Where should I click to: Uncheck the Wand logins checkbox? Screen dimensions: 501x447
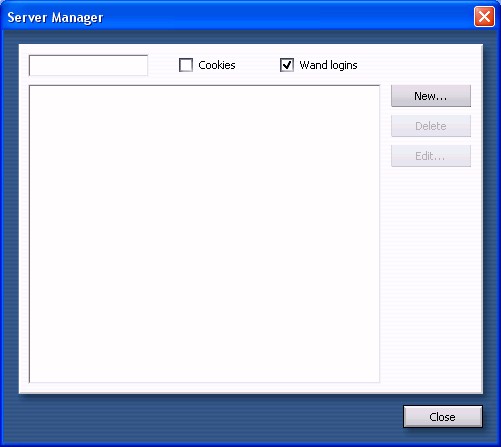click(287, 65)
